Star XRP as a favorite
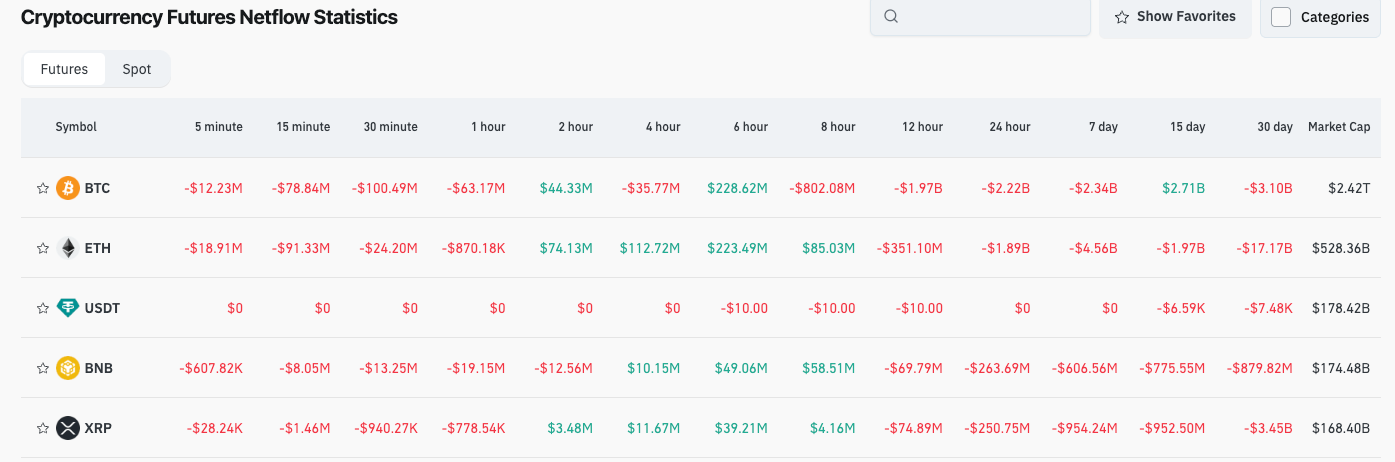Screen dimensions: 1395x462 42,428
